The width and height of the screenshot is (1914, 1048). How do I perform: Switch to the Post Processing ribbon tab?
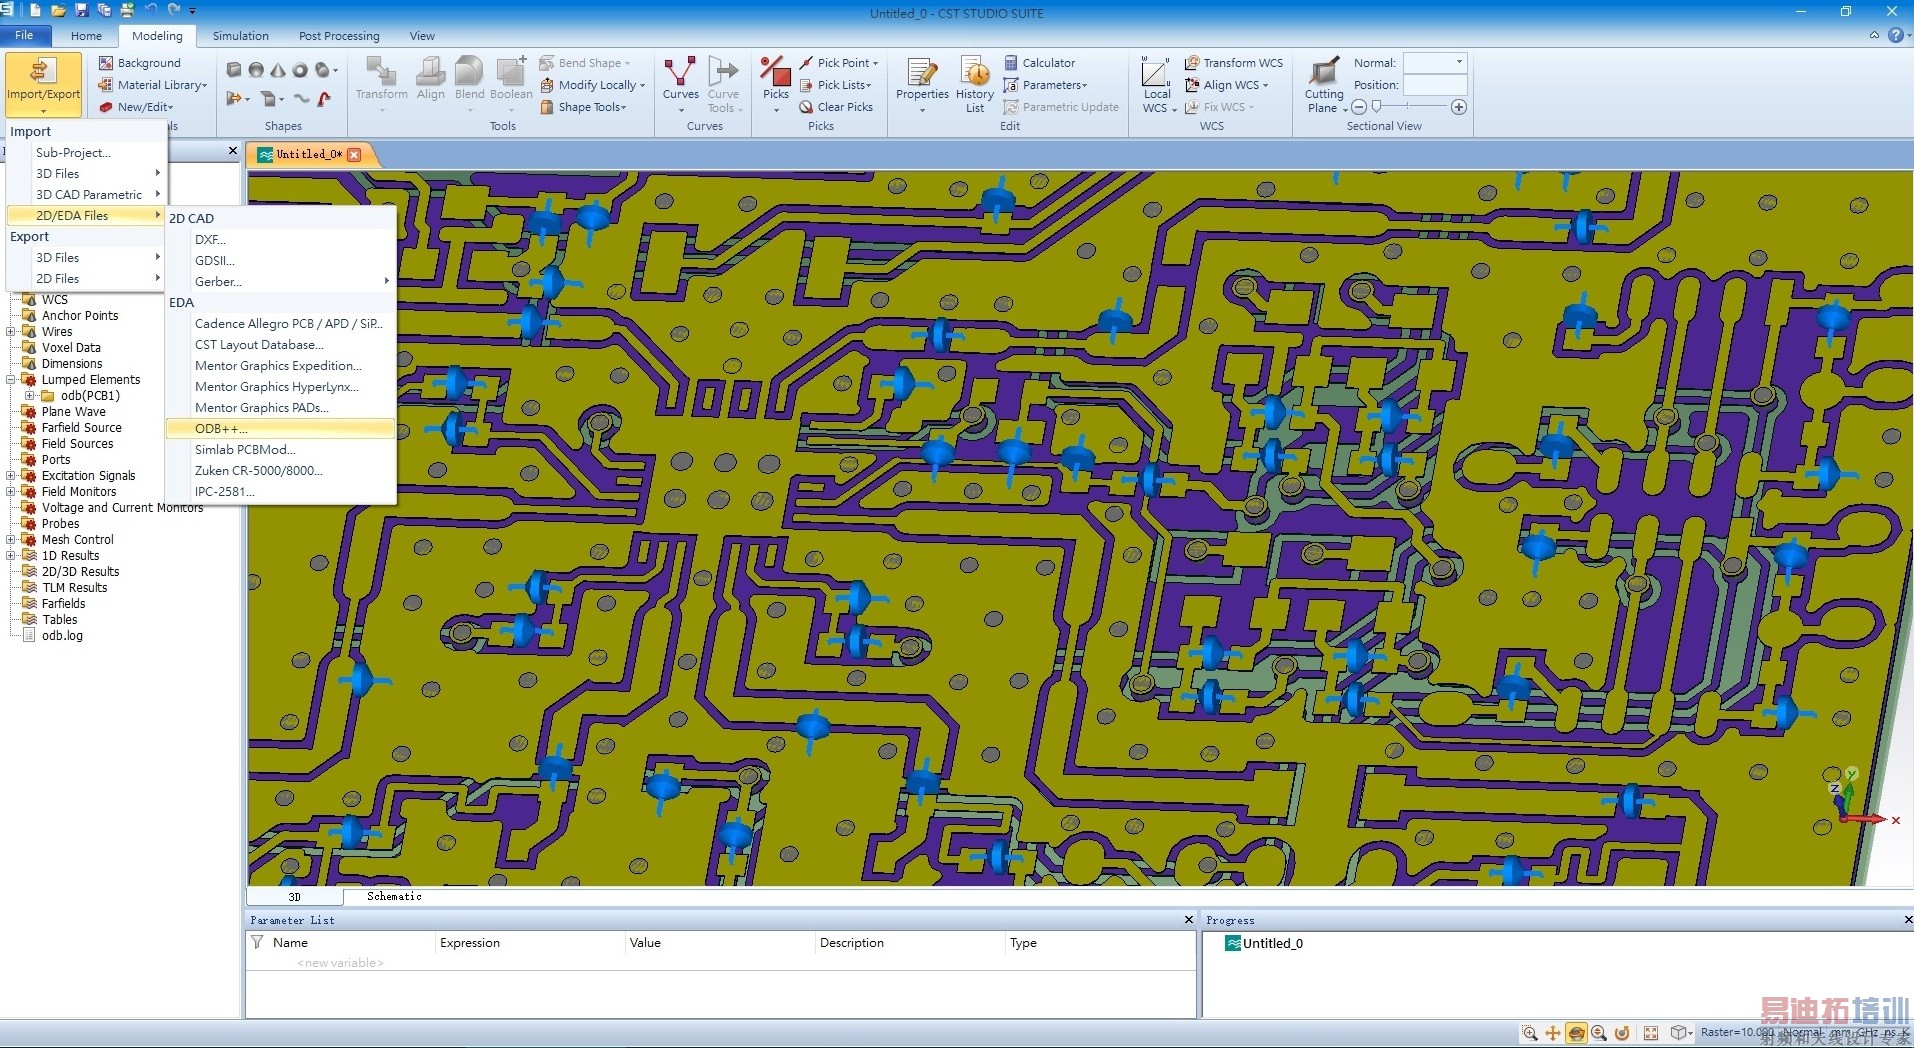[x=339, y=36]
